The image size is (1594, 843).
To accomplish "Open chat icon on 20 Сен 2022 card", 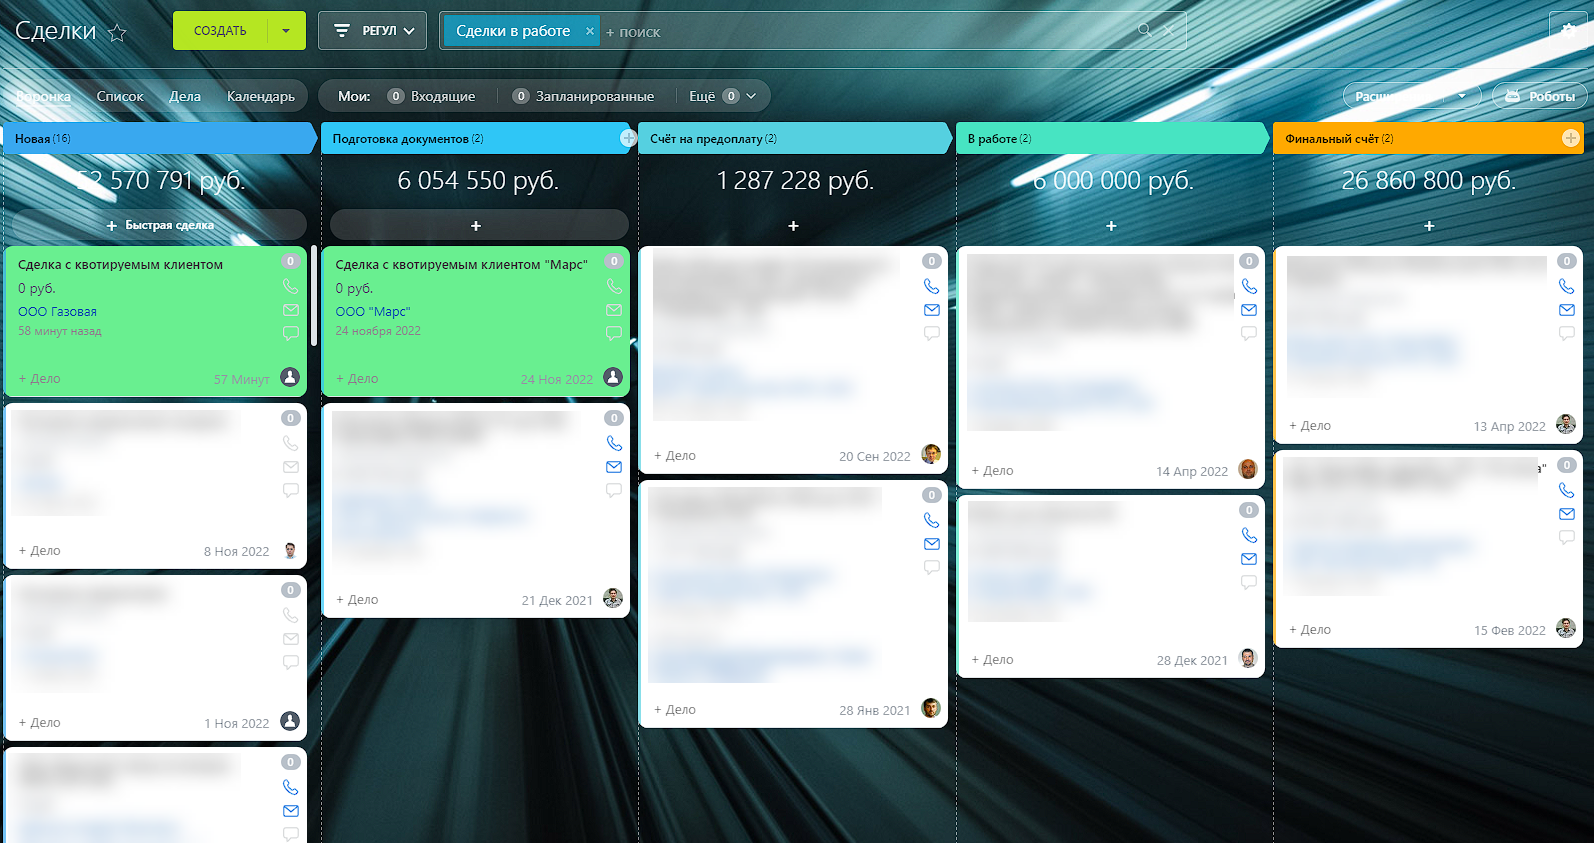I will [931, 333].
